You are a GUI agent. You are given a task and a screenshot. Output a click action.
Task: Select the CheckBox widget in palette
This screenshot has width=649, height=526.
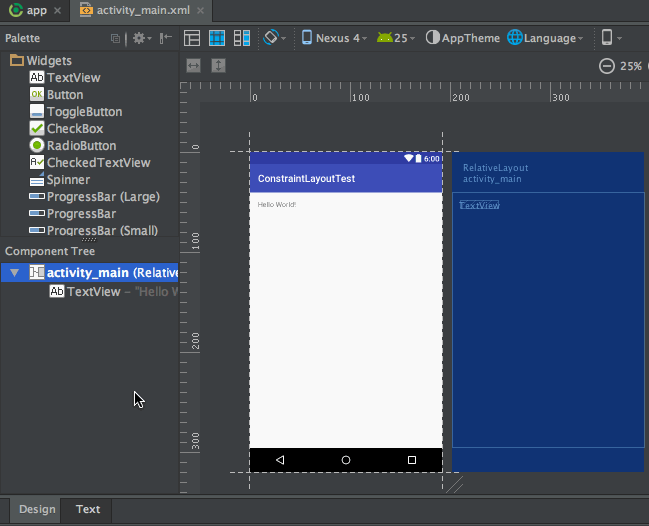(x=74, y=129)
